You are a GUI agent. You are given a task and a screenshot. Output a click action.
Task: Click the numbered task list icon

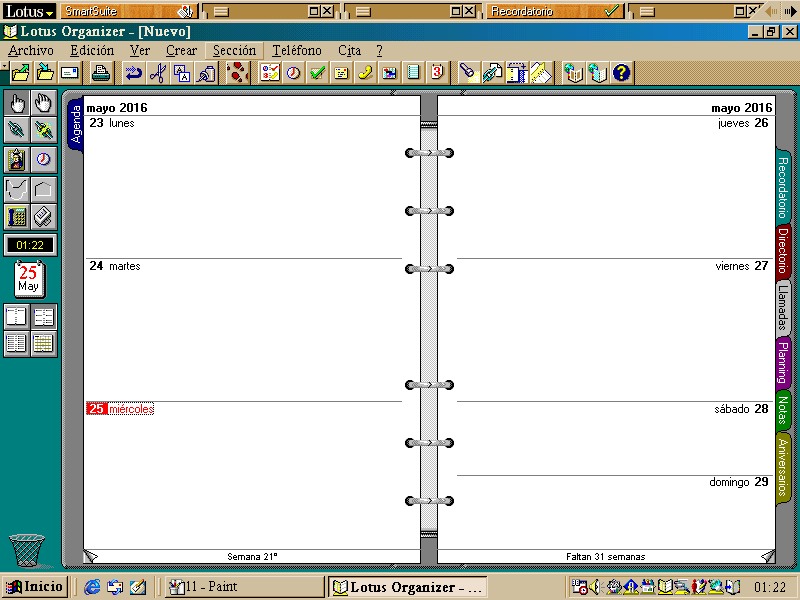click(269, 72)
